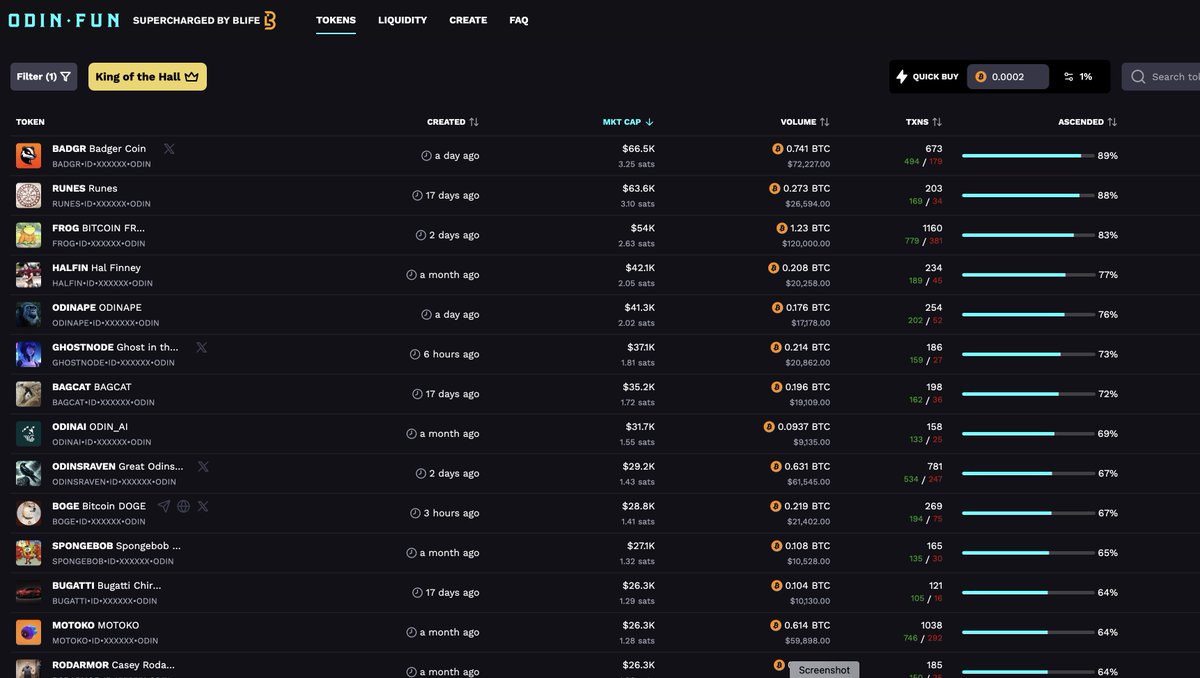Image resolution: width=1200 pixels, height=678 pixels.
Task: Click the BOGE token avatar
Action: [x=28, y=513]
